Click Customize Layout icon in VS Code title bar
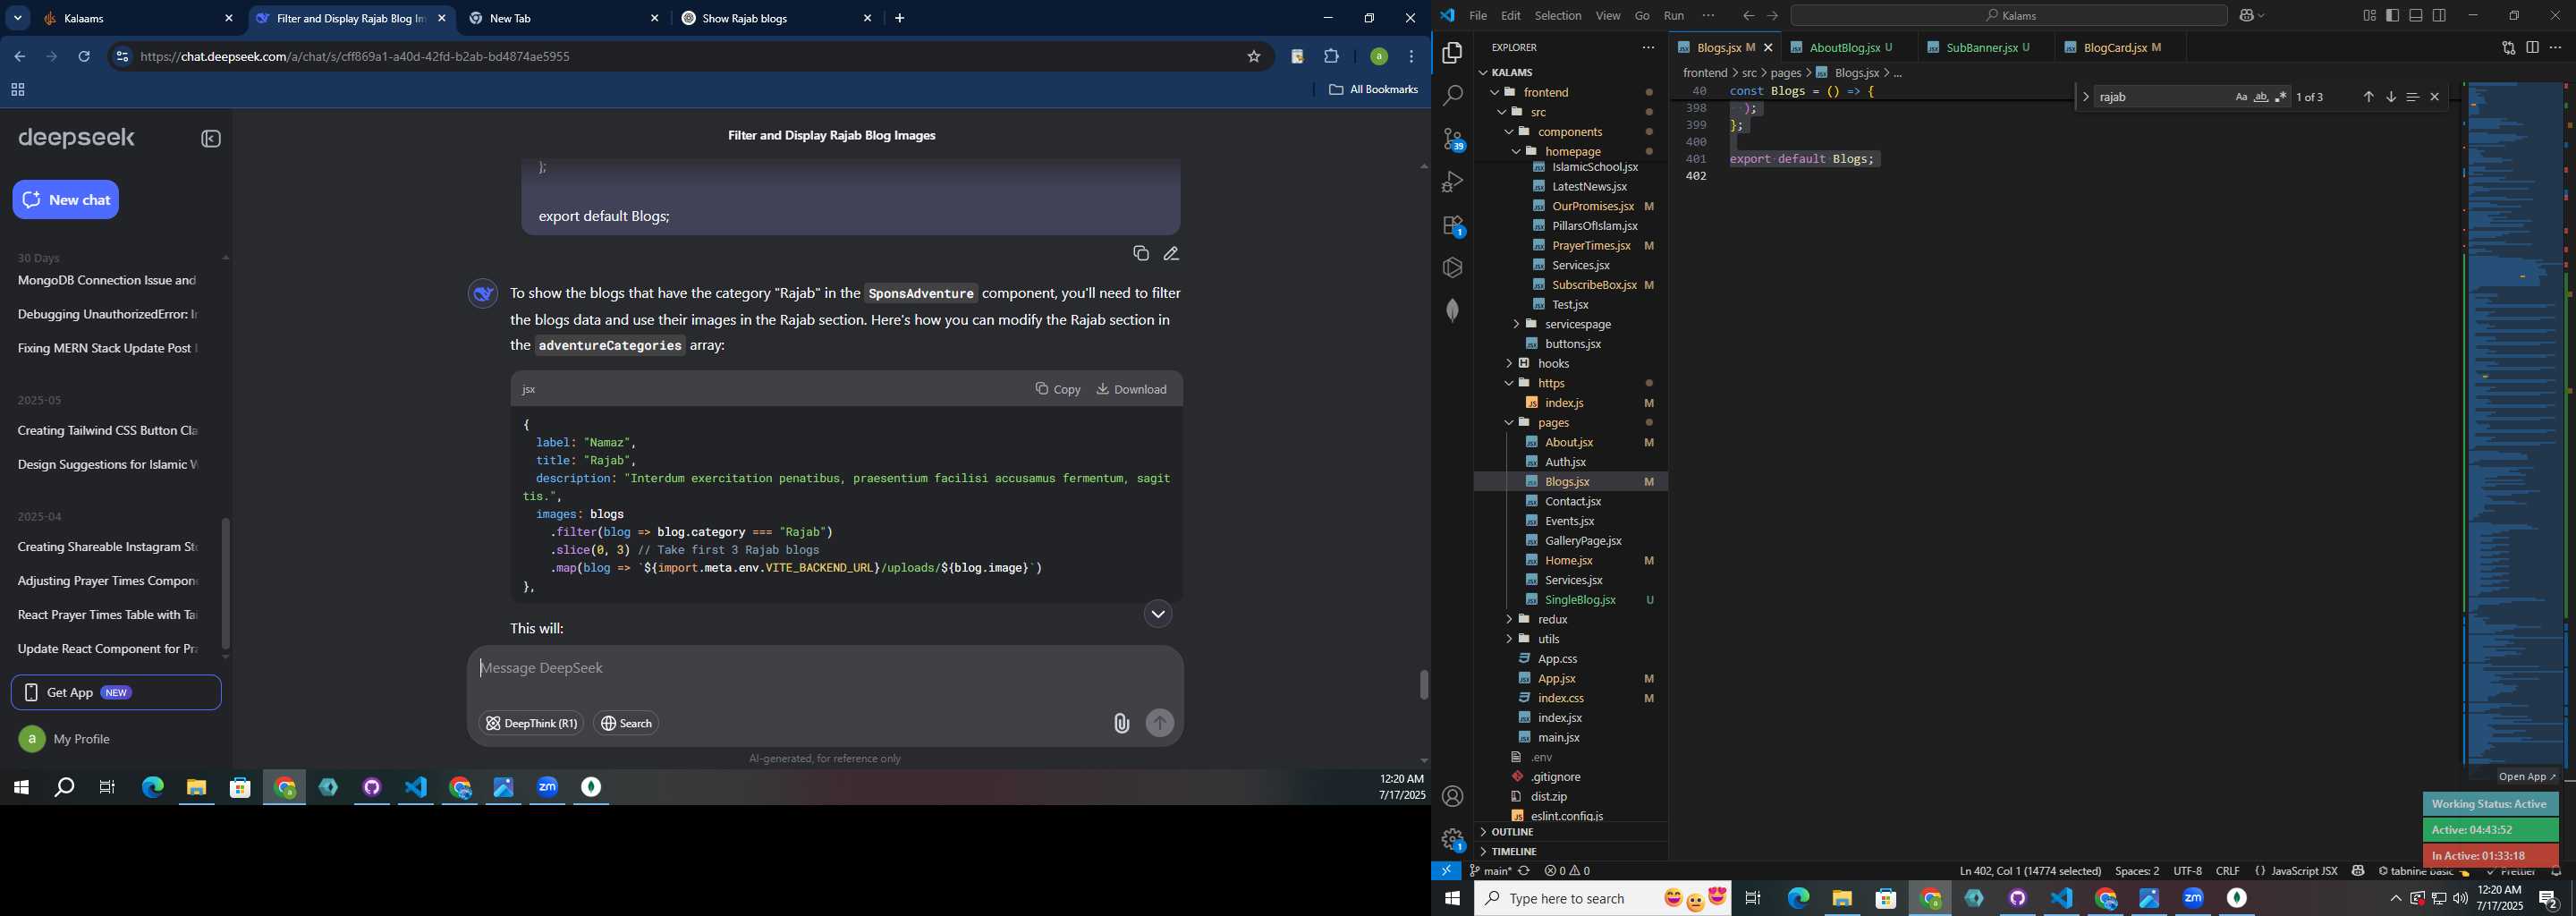This screenshot has width=2576, height=916. [2369, 16]
